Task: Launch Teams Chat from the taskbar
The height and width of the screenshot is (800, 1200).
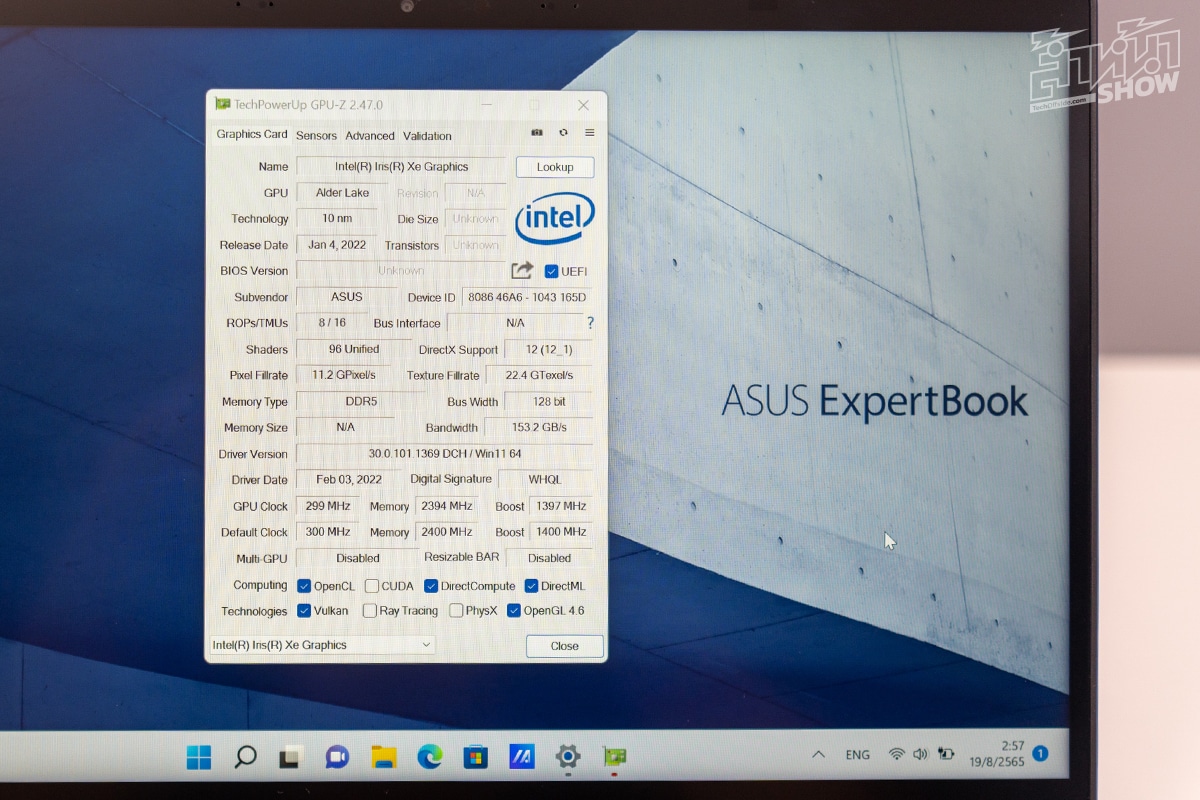Action: [x=337, y=757]
